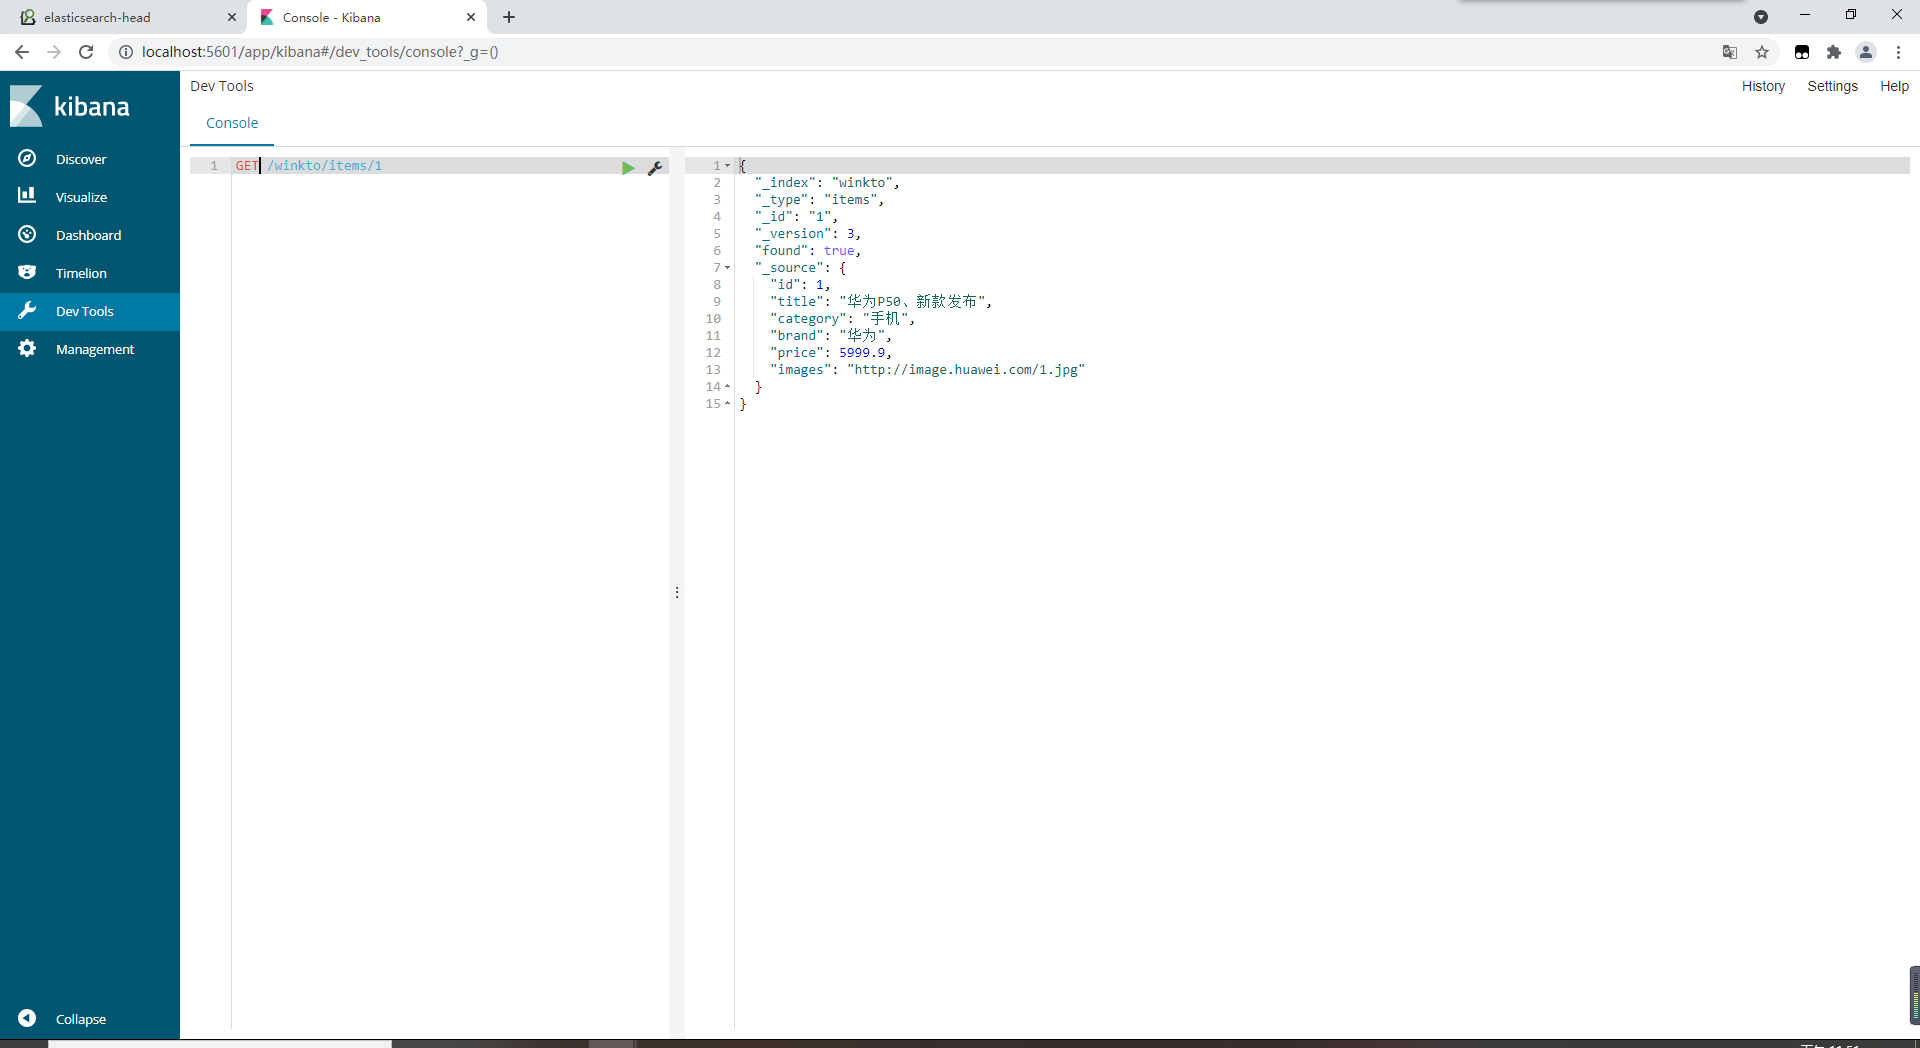Click the minimize window button

1805,15
